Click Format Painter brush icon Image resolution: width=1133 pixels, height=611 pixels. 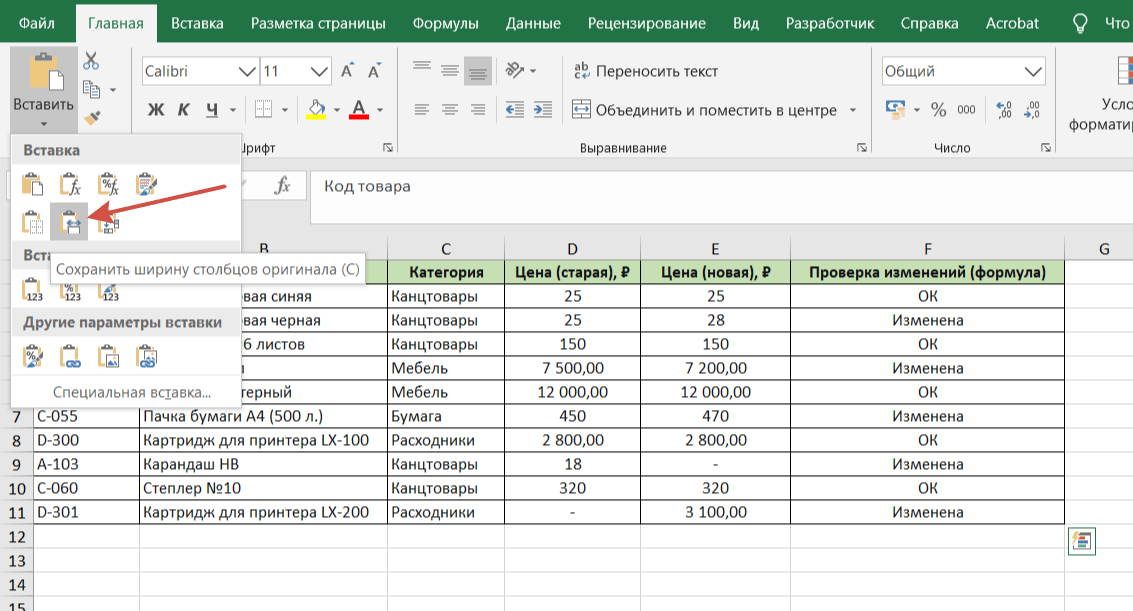pos(92,117)
